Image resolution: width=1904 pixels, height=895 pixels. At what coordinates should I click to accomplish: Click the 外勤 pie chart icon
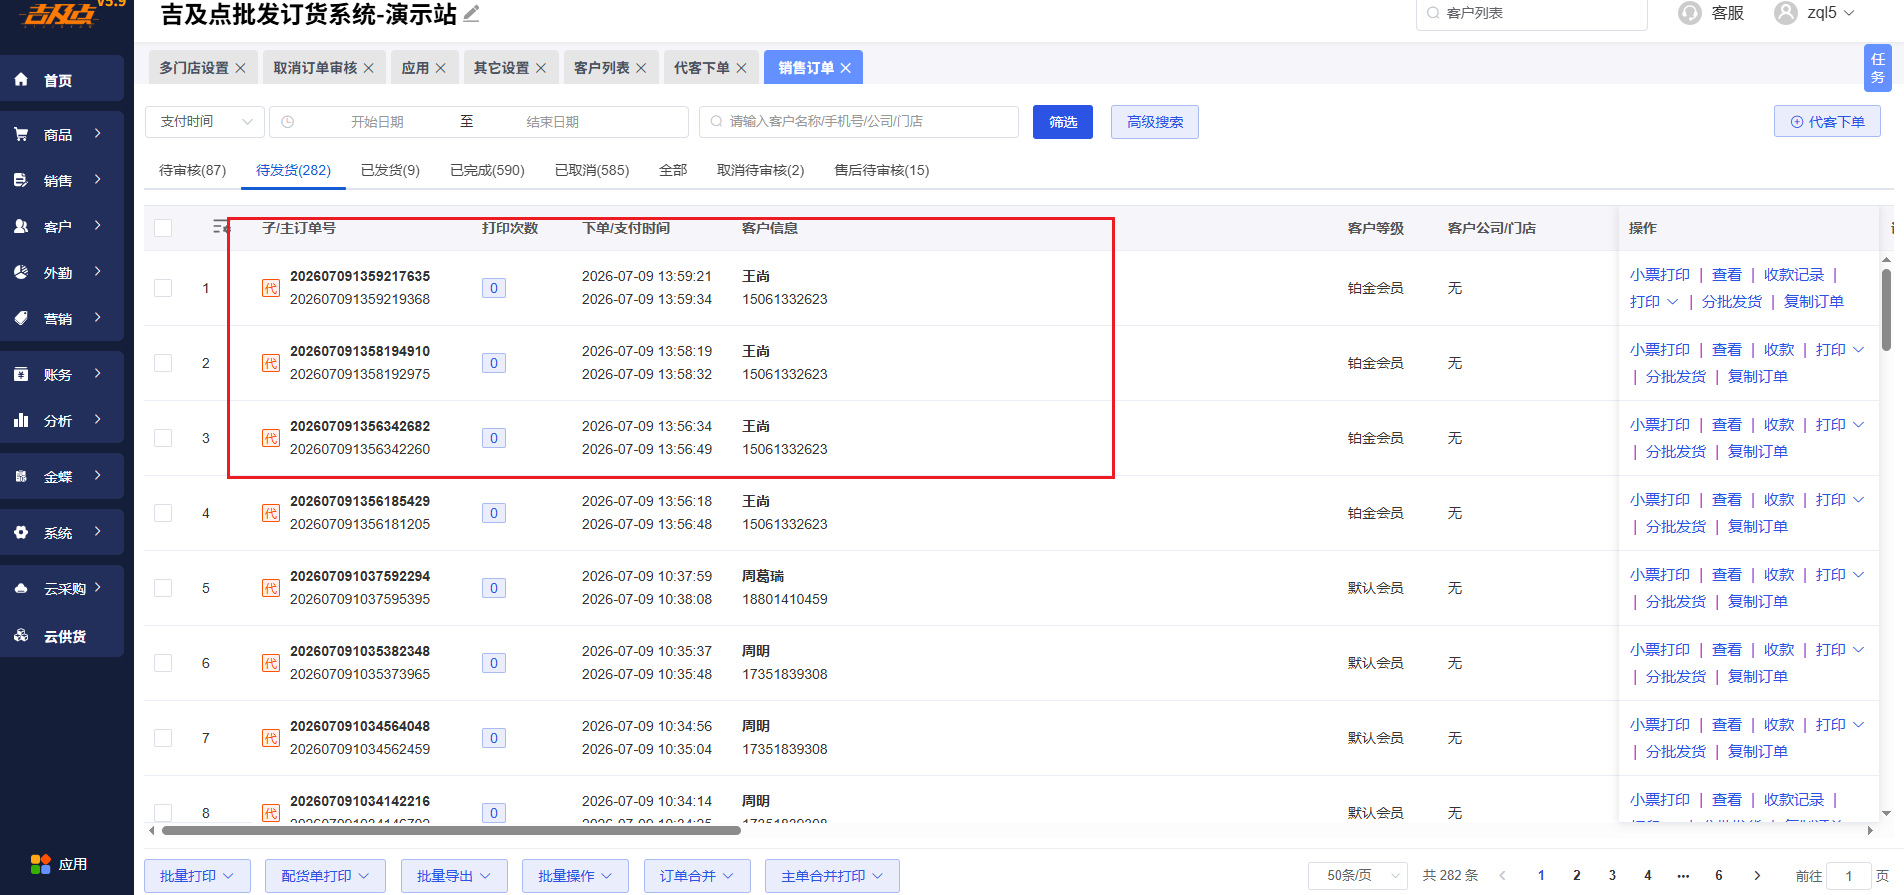[x=21, y=272]
